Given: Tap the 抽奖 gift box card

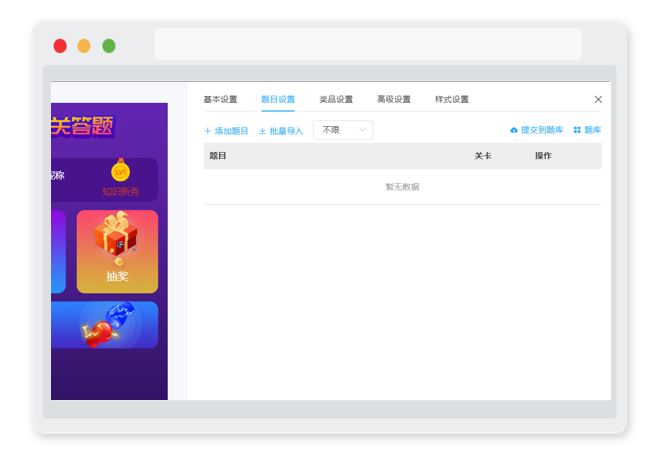Looking at the screenshot, I should coord(117,252).
